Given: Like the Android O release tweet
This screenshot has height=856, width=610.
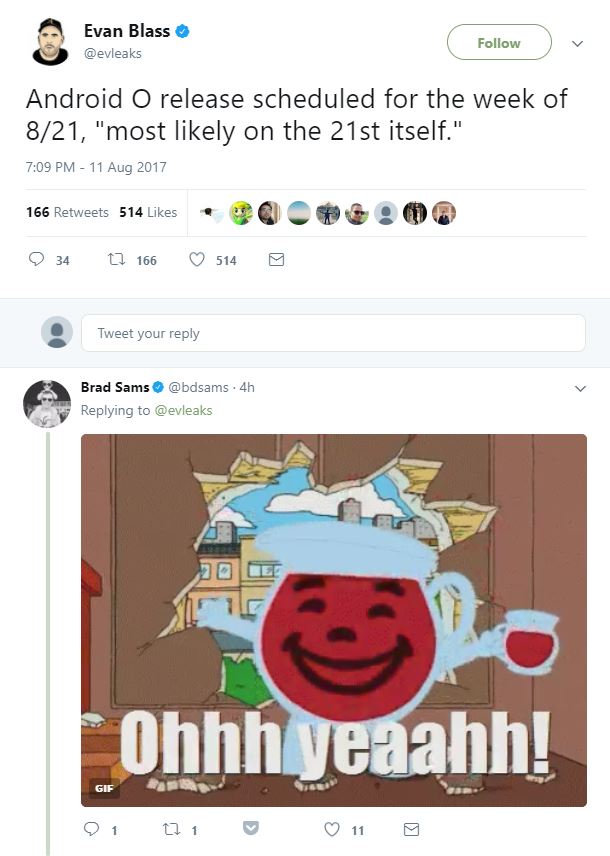Looking at the screenshot, I should click(x=197, y=260).
